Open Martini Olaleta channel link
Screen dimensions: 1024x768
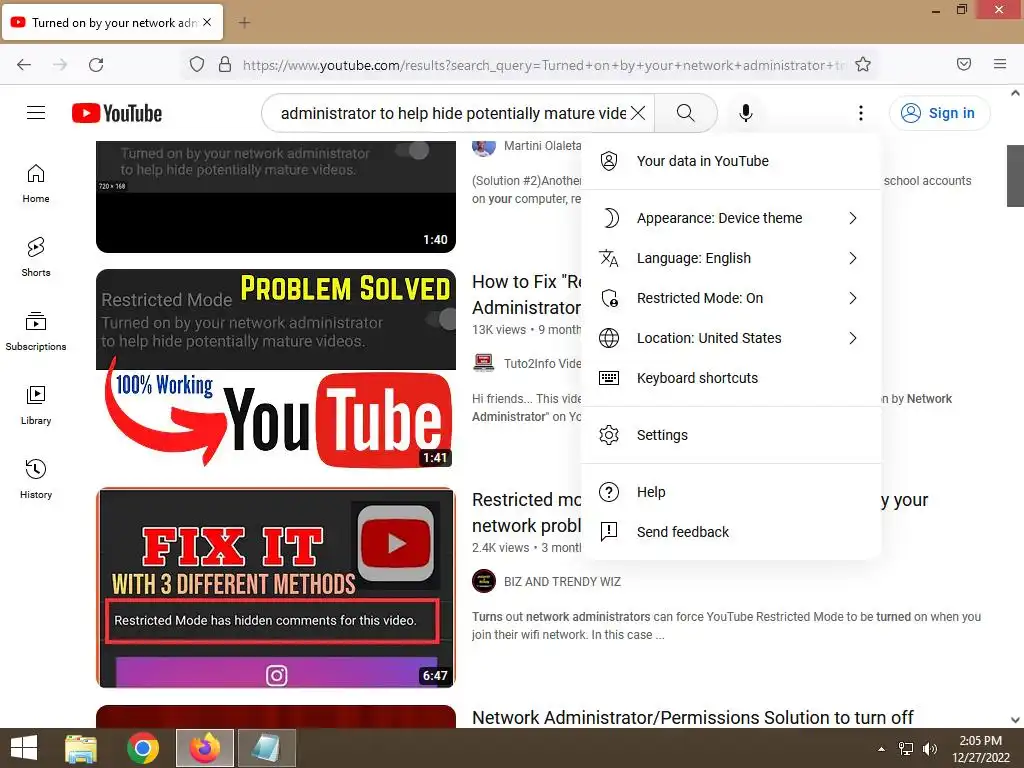(542, 146)
